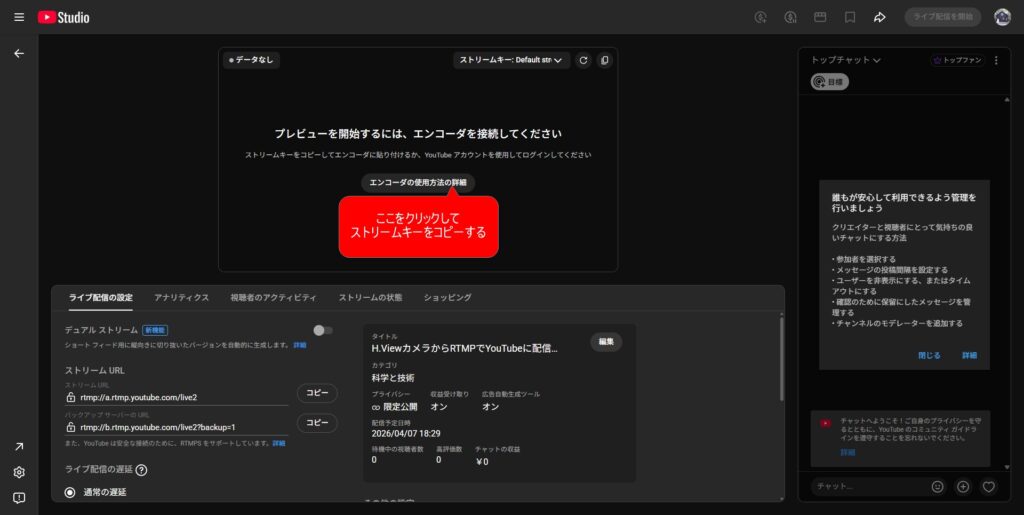The width and height of the screenshot is (1024, 515).
Task: Open external link arrow icon in sidebar
Action: pyautogui.click(x=19, y=446)
